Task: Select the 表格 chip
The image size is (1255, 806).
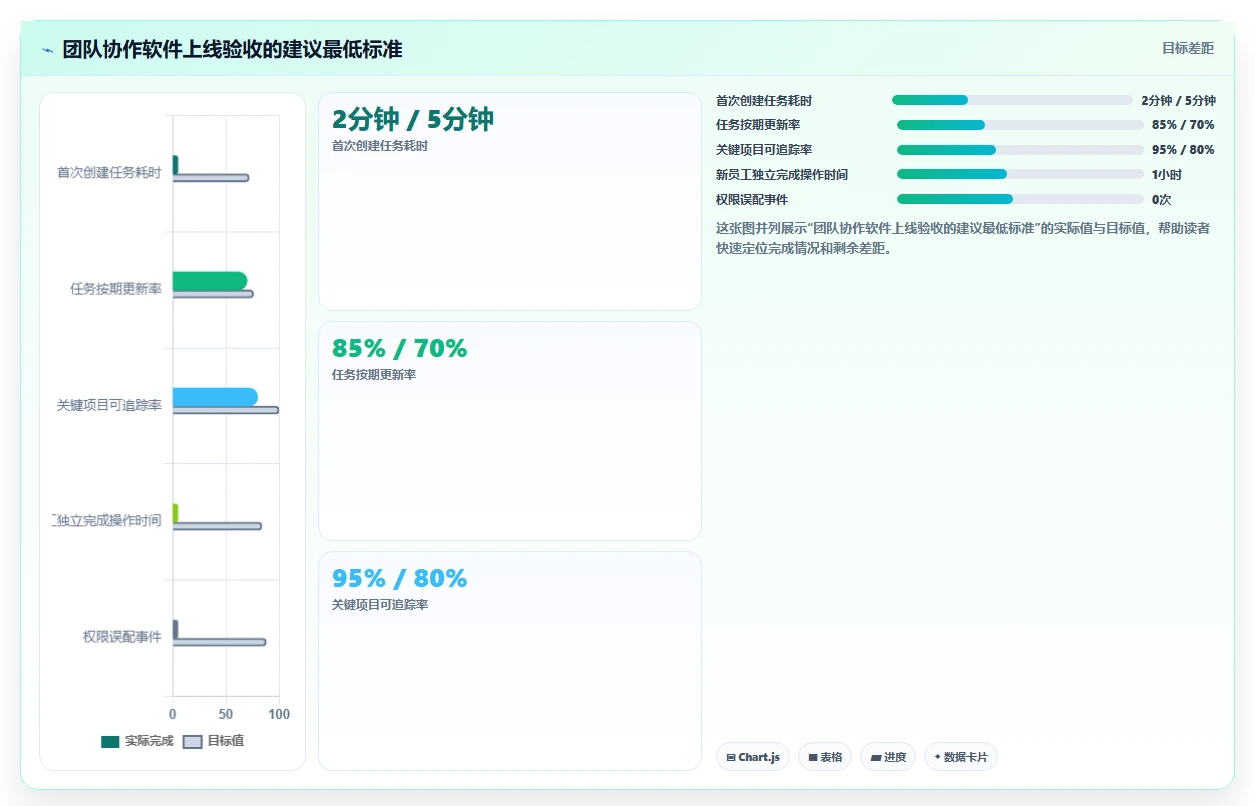Action: 825,757
